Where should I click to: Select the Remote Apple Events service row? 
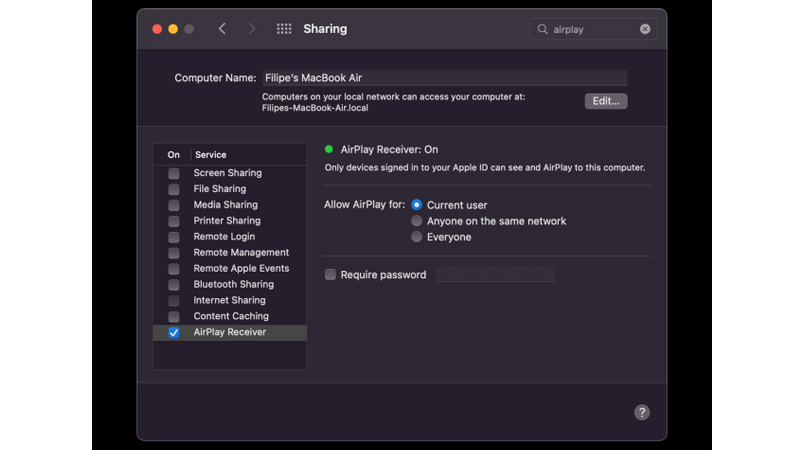(x=230, y=268)
